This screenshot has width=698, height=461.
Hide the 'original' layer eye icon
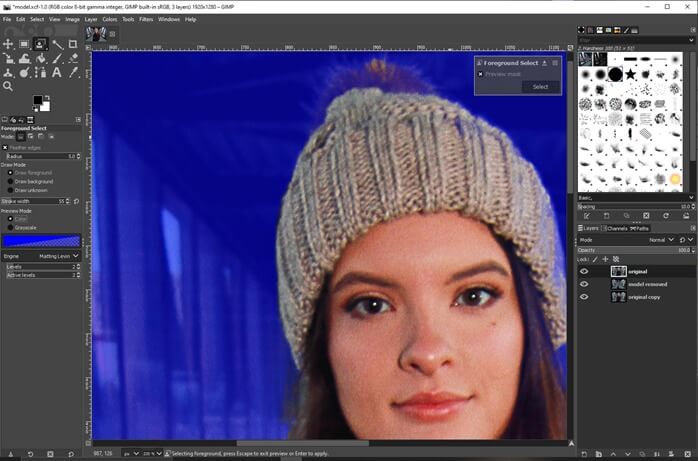[584, 271]
